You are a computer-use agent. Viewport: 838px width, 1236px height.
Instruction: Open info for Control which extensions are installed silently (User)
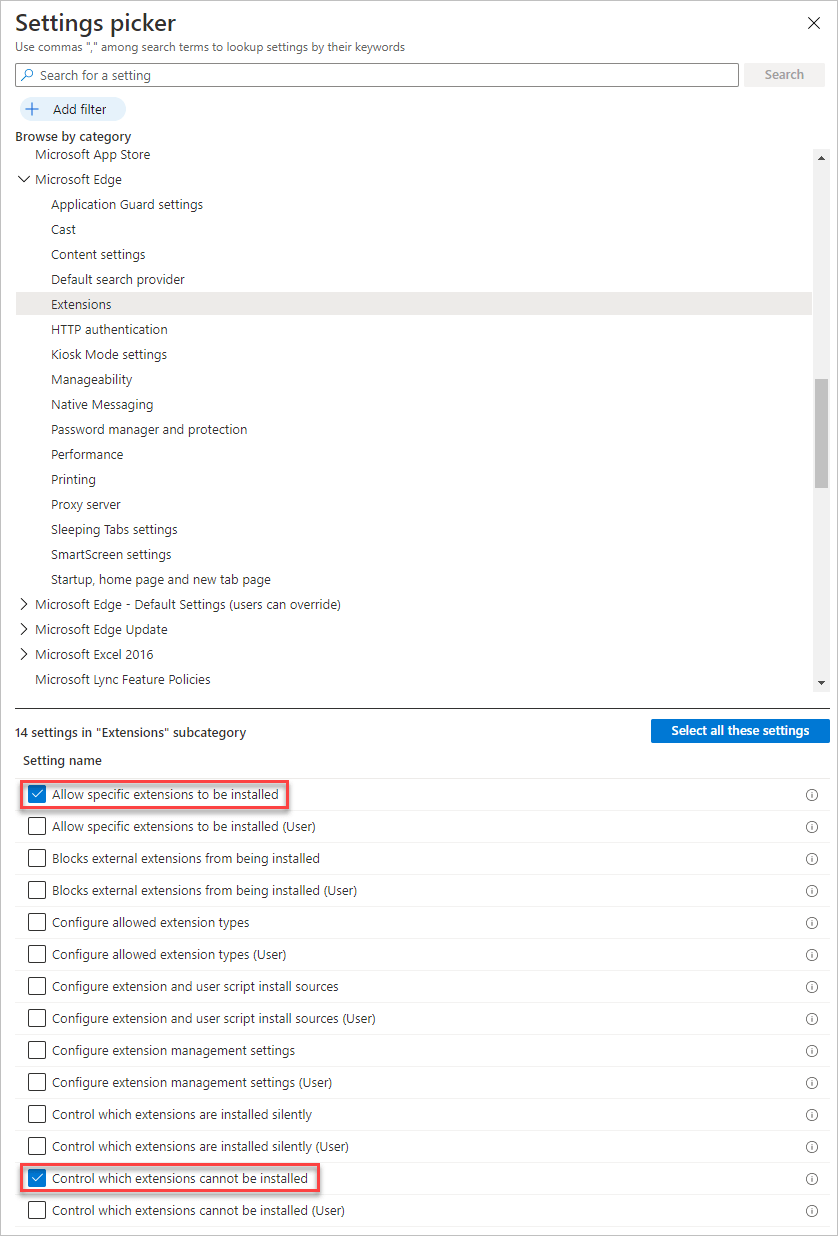(812, 1147)
